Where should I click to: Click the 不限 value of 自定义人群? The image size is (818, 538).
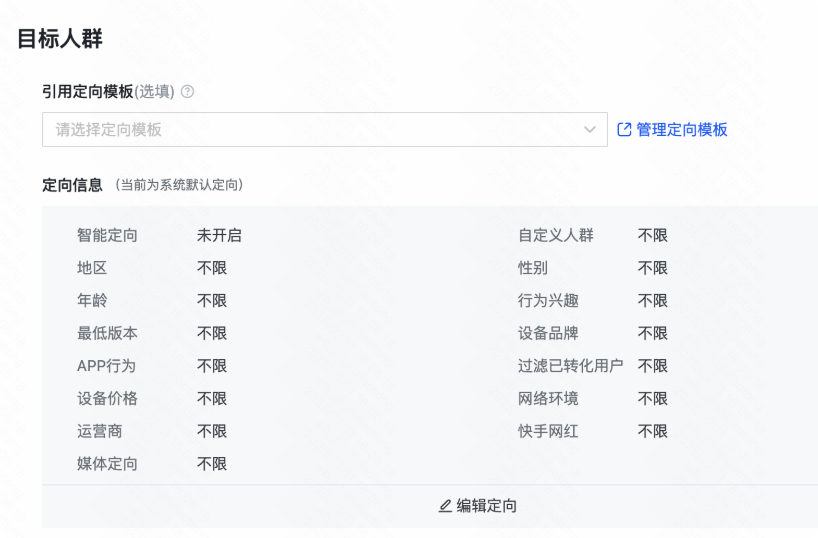(x=653, y=235)
